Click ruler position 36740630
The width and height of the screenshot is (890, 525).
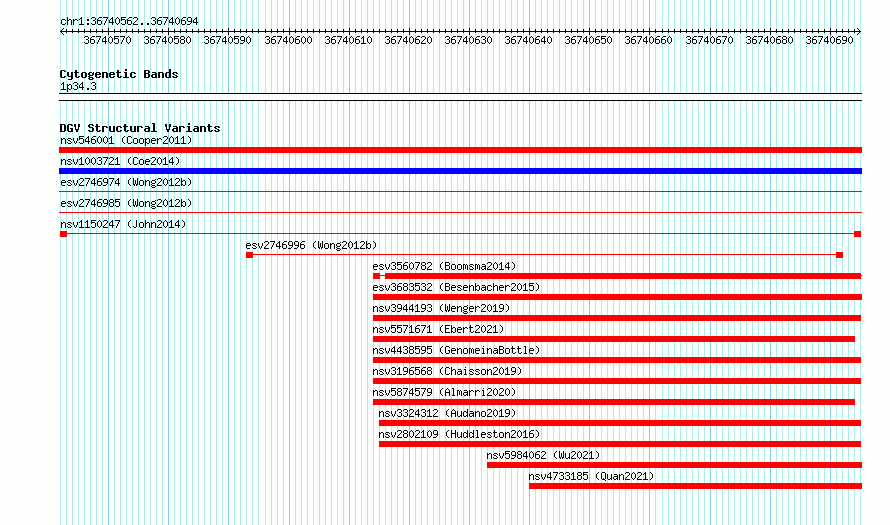[x=468, y=40]
